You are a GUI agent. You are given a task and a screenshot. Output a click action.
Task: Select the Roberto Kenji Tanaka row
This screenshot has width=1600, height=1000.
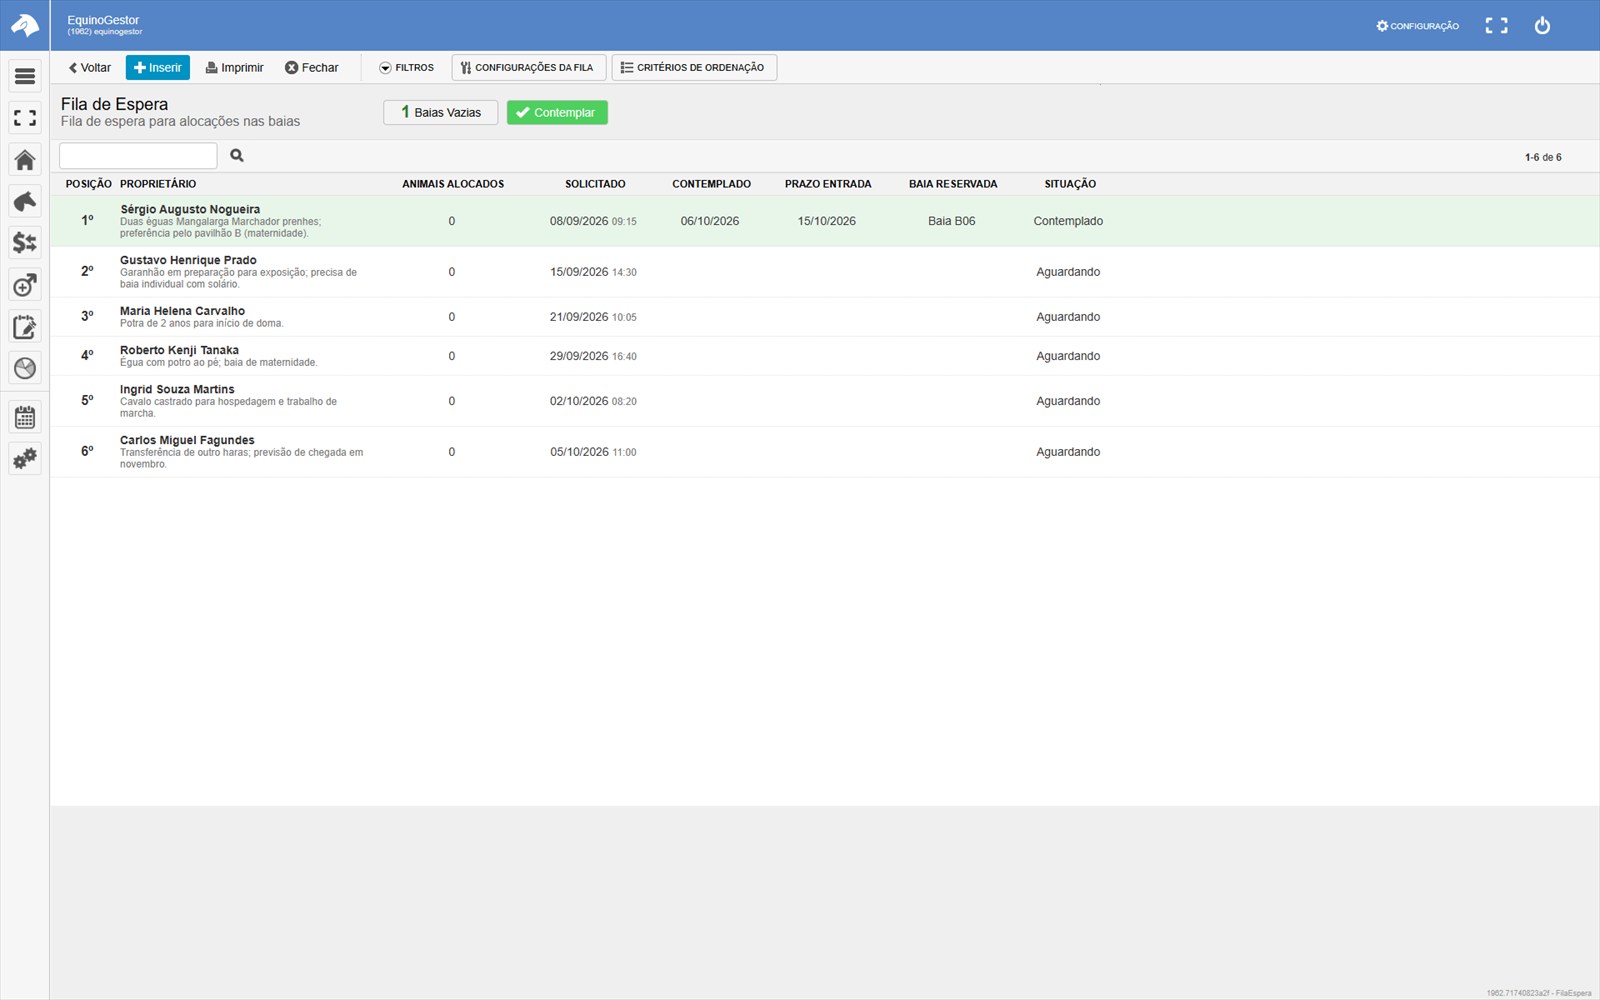pos(825,356)
